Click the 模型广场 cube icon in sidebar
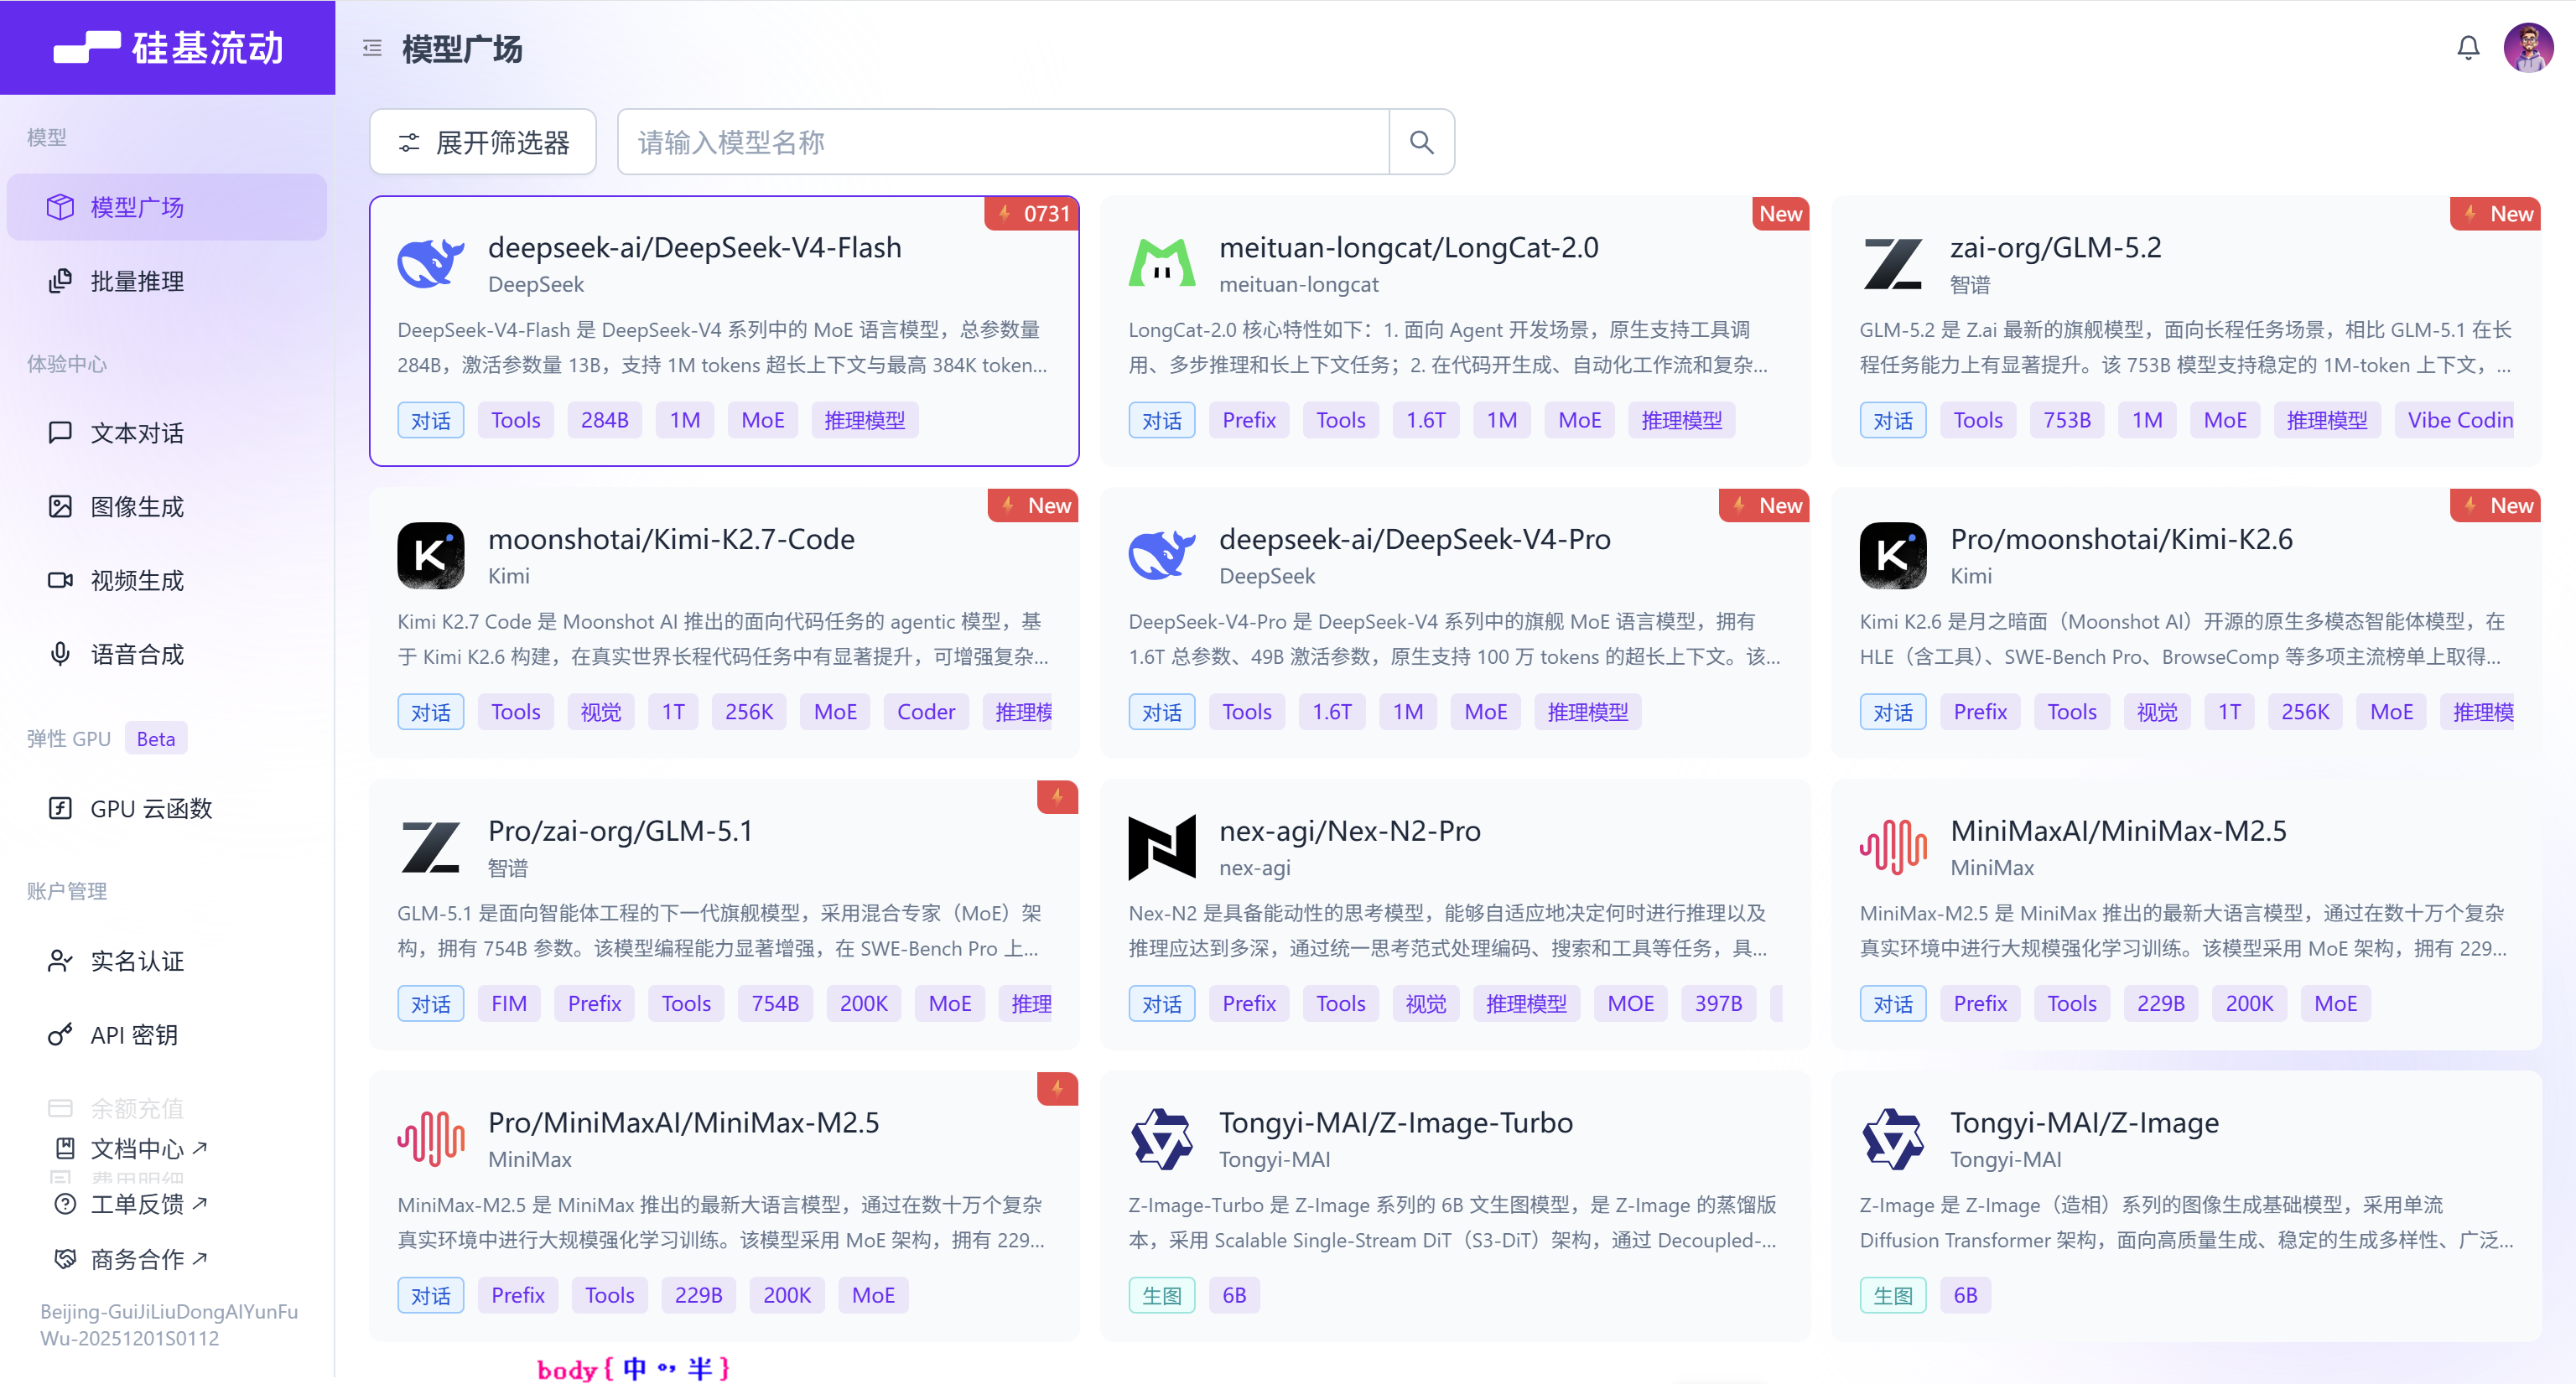 point(60,207)
